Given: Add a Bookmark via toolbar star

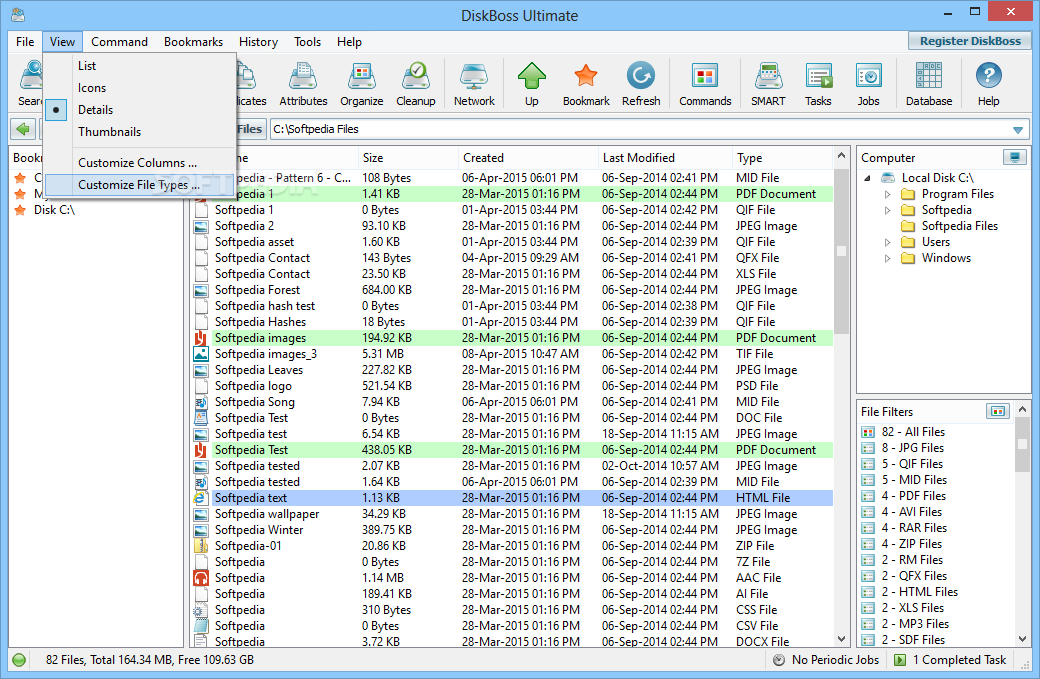Looking at the screenshot, I should (586, 84).
